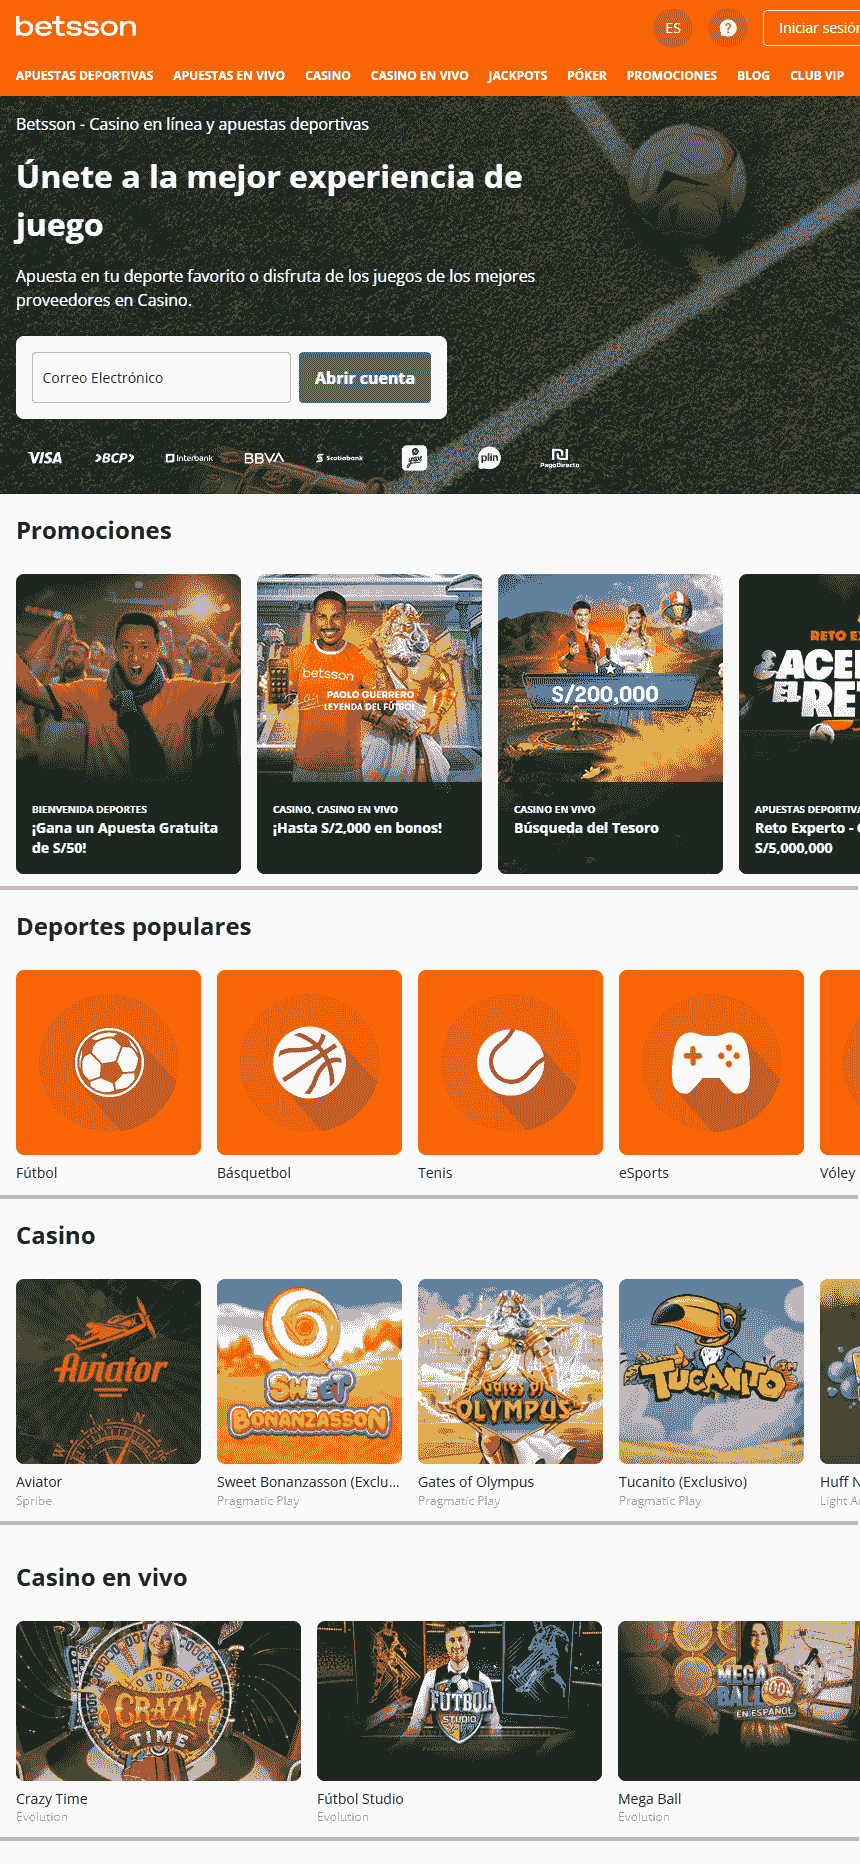Screen dimensions: 860x1864
Task: Click the Fútbol Studio title
Action: [x=360, y=1799]
